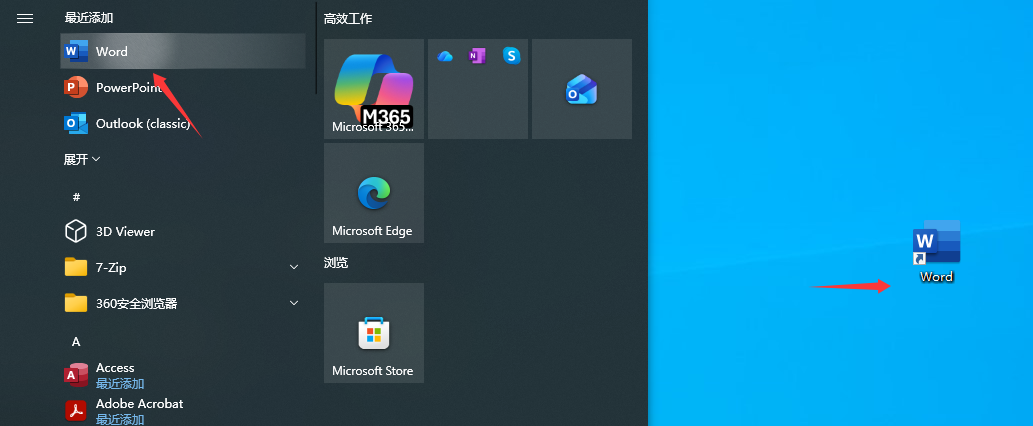Open Adobe Acrobat from the app list

[x=138, y=404]
